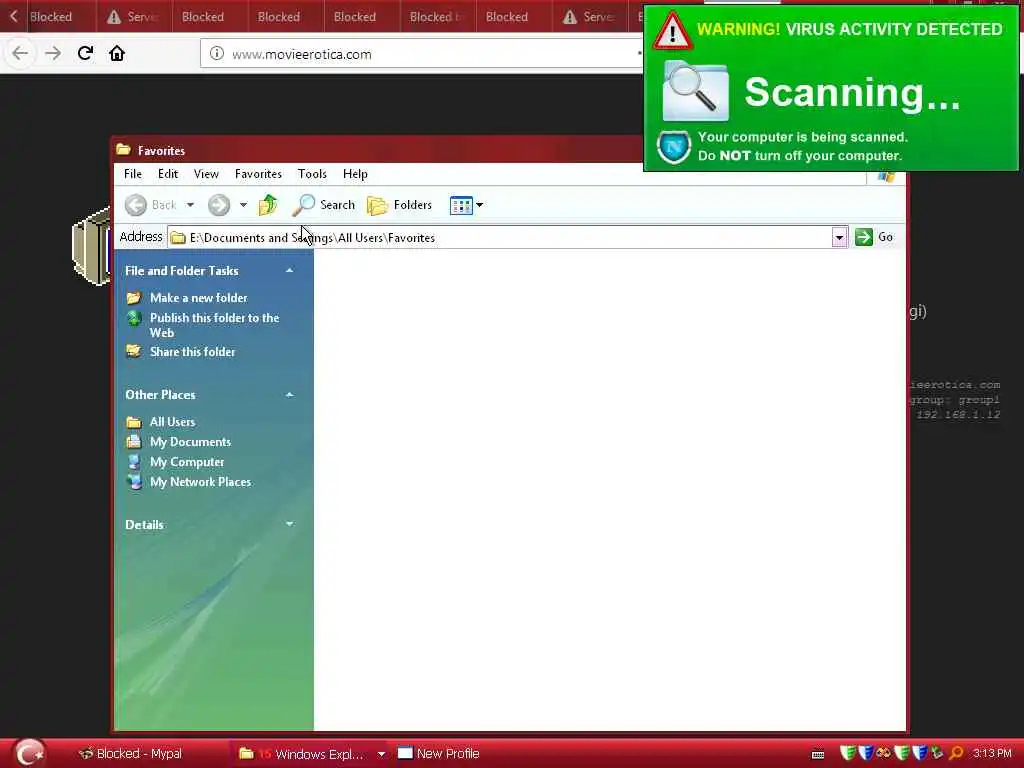Click the network connection tray icon
The width and height of the screenshot is (1024, 768).
(937, 754)
